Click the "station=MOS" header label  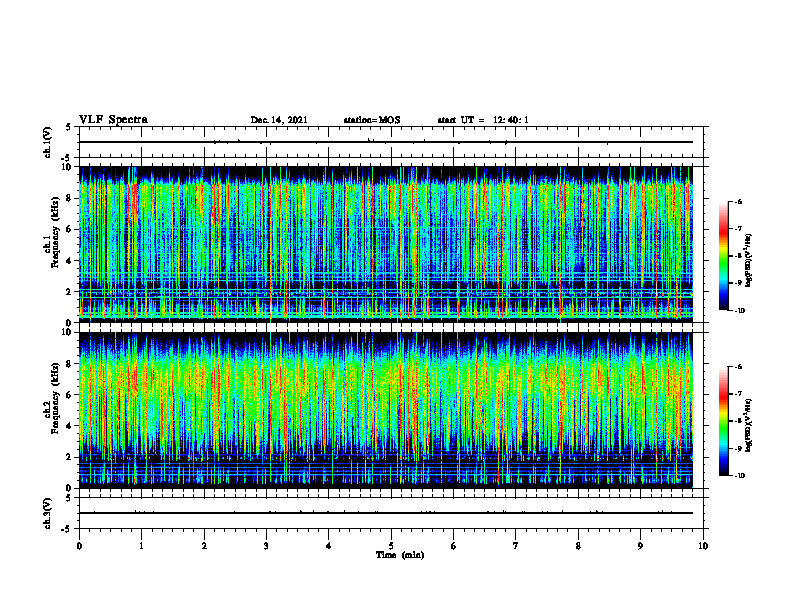click(x=372, y=120)
